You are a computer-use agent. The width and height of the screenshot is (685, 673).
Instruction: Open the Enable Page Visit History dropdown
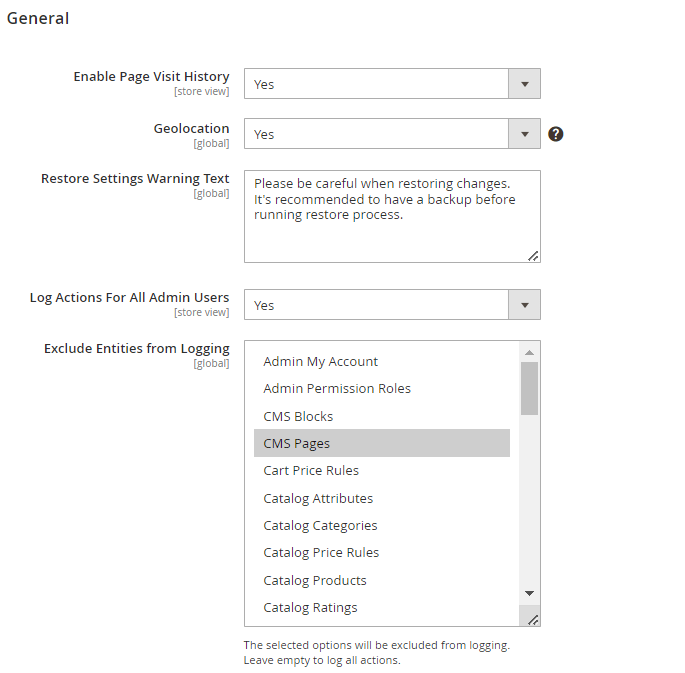392,83
